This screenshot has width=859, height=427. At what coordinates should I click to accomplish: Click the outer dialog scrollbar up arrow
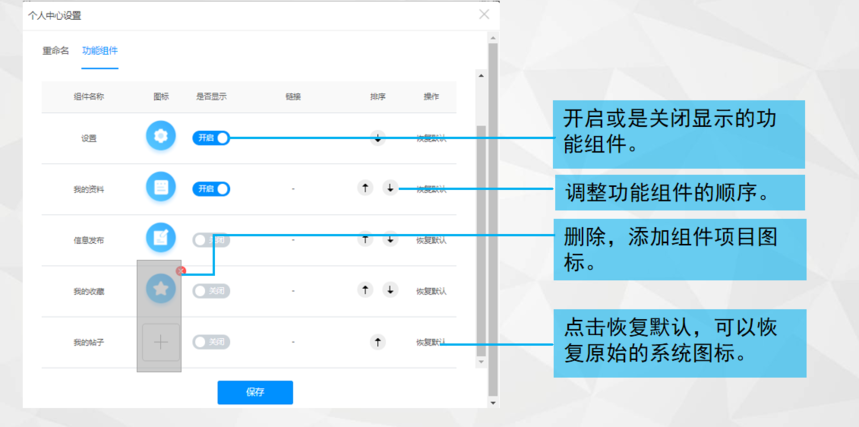[493, 38]
